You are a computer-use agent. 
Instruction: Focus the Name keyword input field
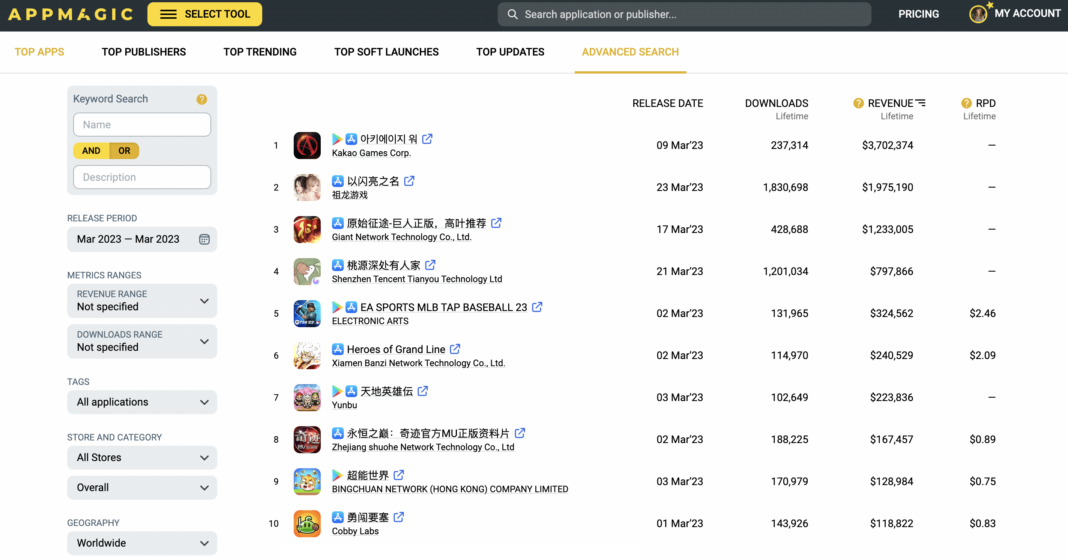point(142,125)
